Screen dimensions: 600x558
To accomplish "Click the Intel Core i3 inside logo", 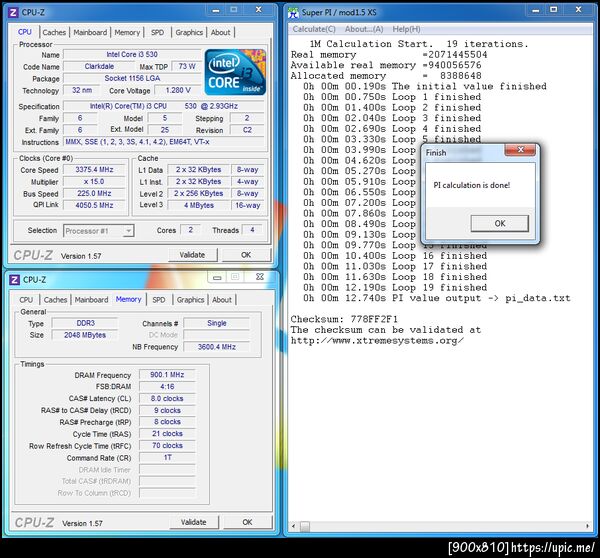I will click(235, 72).
